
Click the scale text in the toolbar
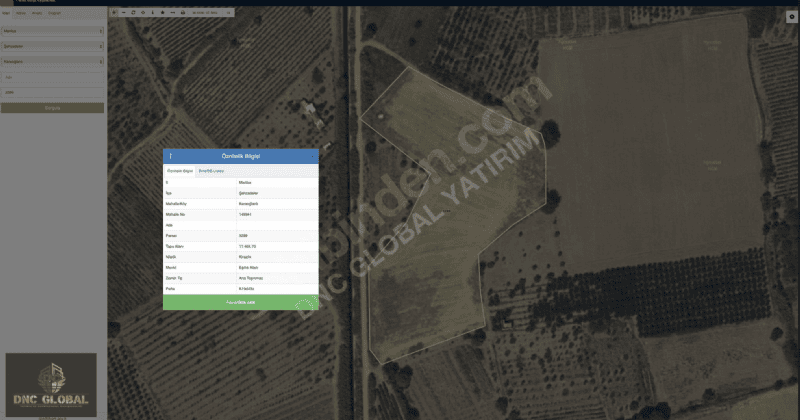coord(206,12)
